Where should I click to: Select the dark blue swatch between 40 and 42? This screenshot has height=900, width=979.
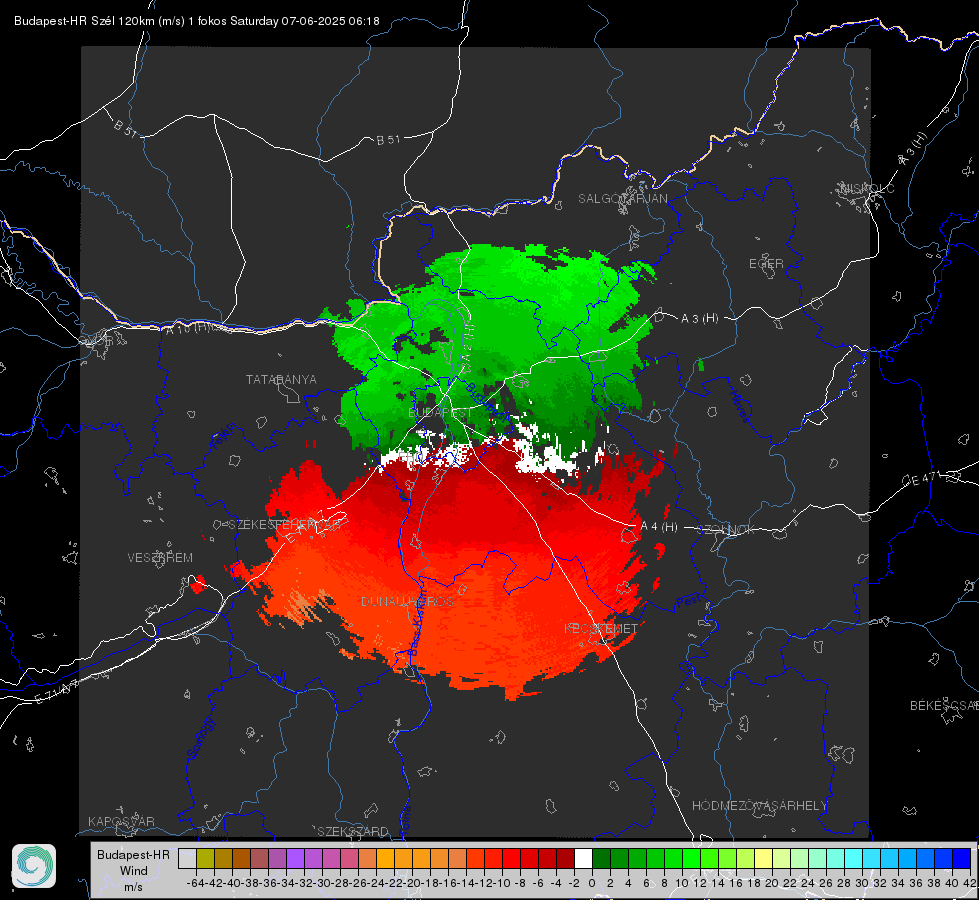pos(962,859)
